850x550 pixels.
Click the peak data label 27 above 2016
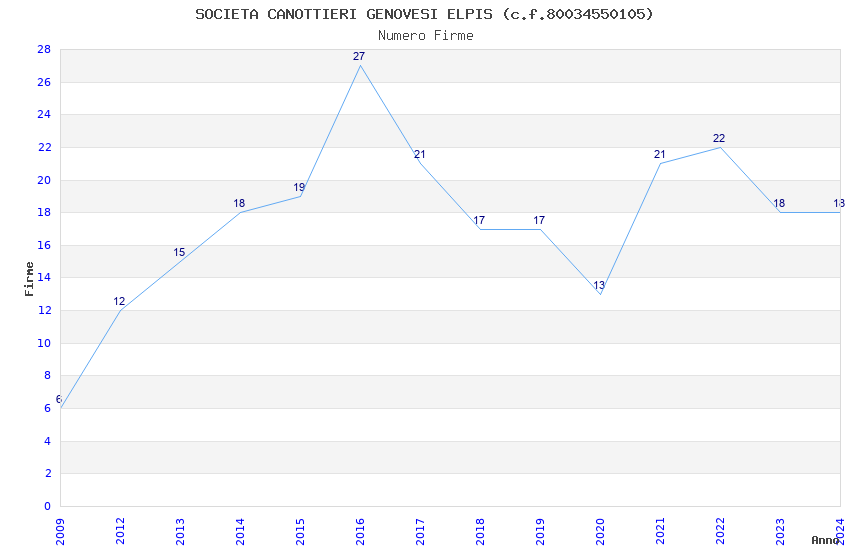(359, 56)
